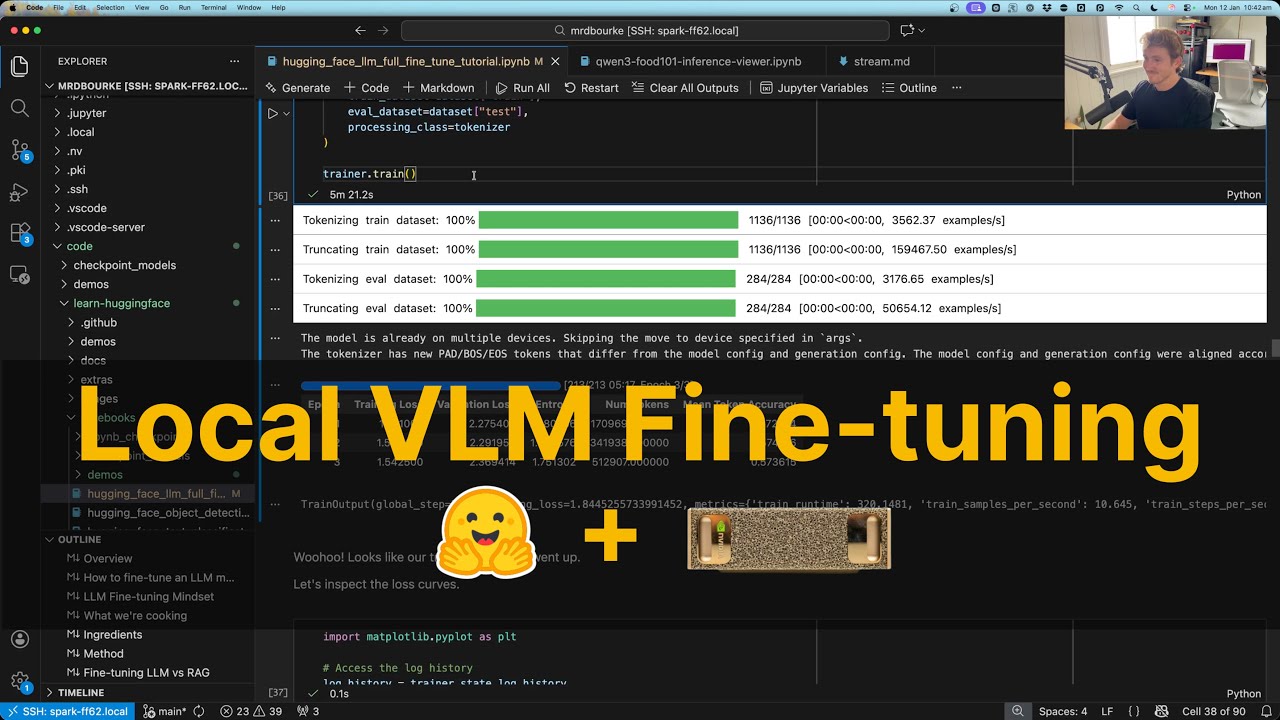Viewport: 1280px width, 720px height.
Task: Add a Markdown cell
Action: (x=438, y=88)
